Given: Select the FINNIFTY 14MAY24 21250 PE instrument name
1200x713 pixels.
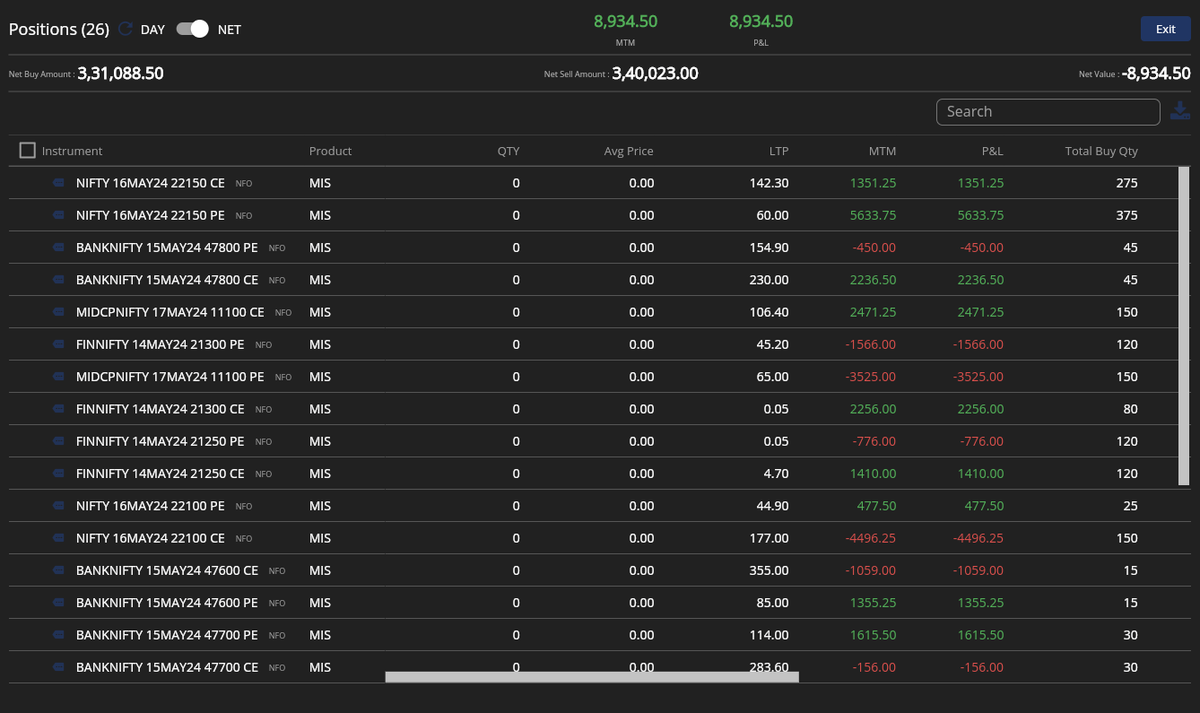Looking at the screenshot, I should [x=160, y=441].
